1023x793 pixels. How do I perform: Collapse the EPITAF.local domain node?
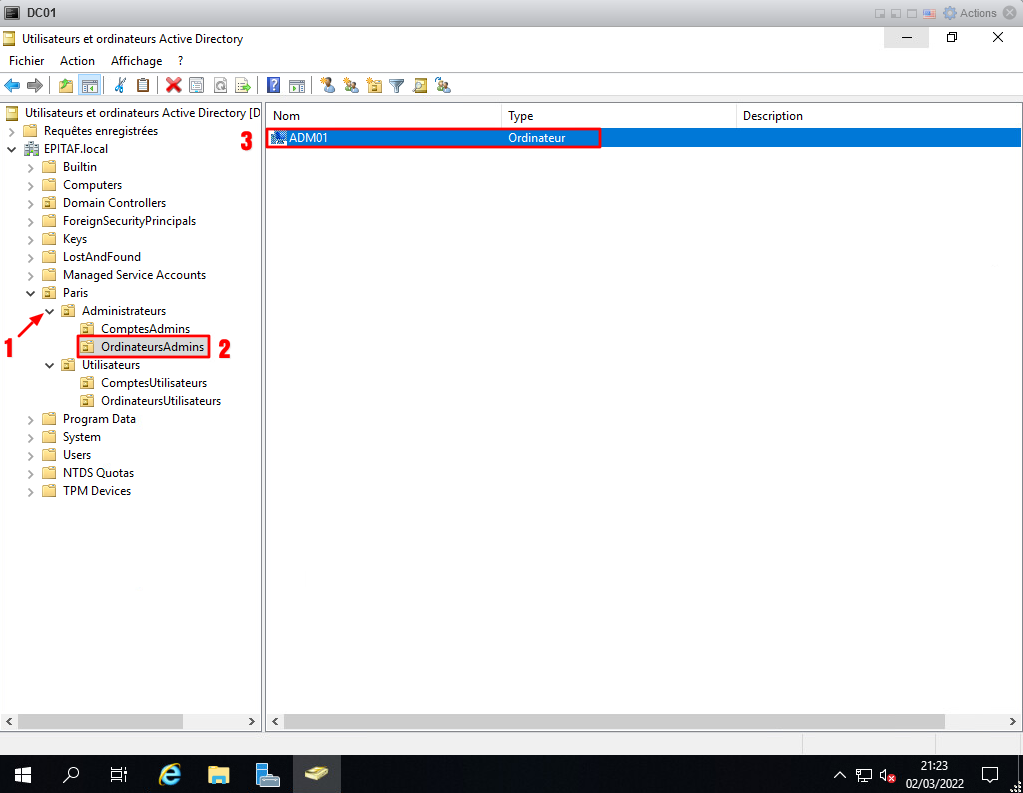click(x=11, y=149)
